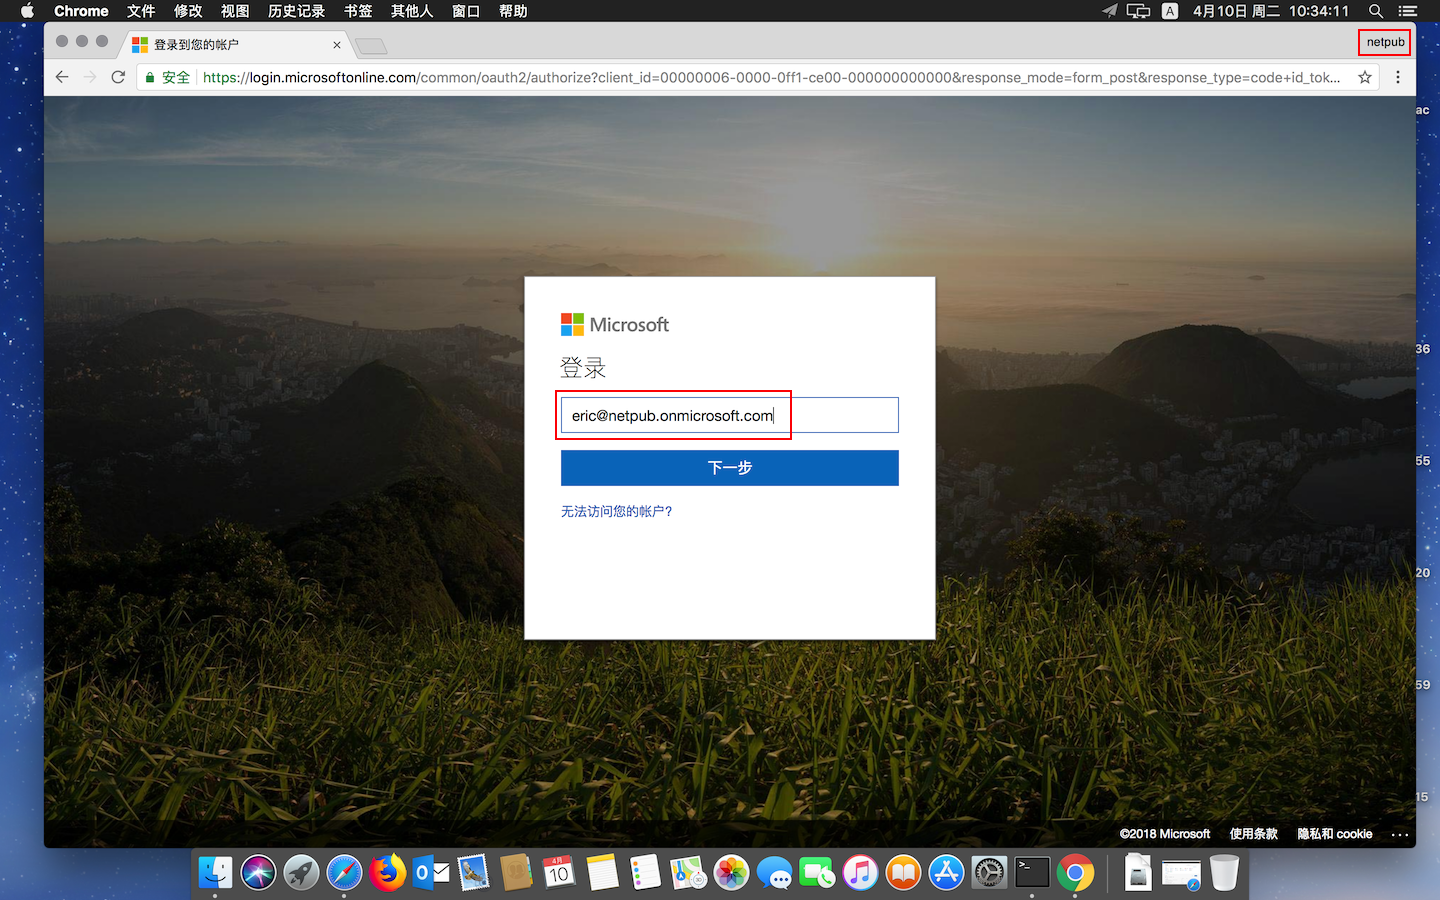Click the paper plane menu bar icon
Screen dimensions: 1440x900
click(1109, 11)
